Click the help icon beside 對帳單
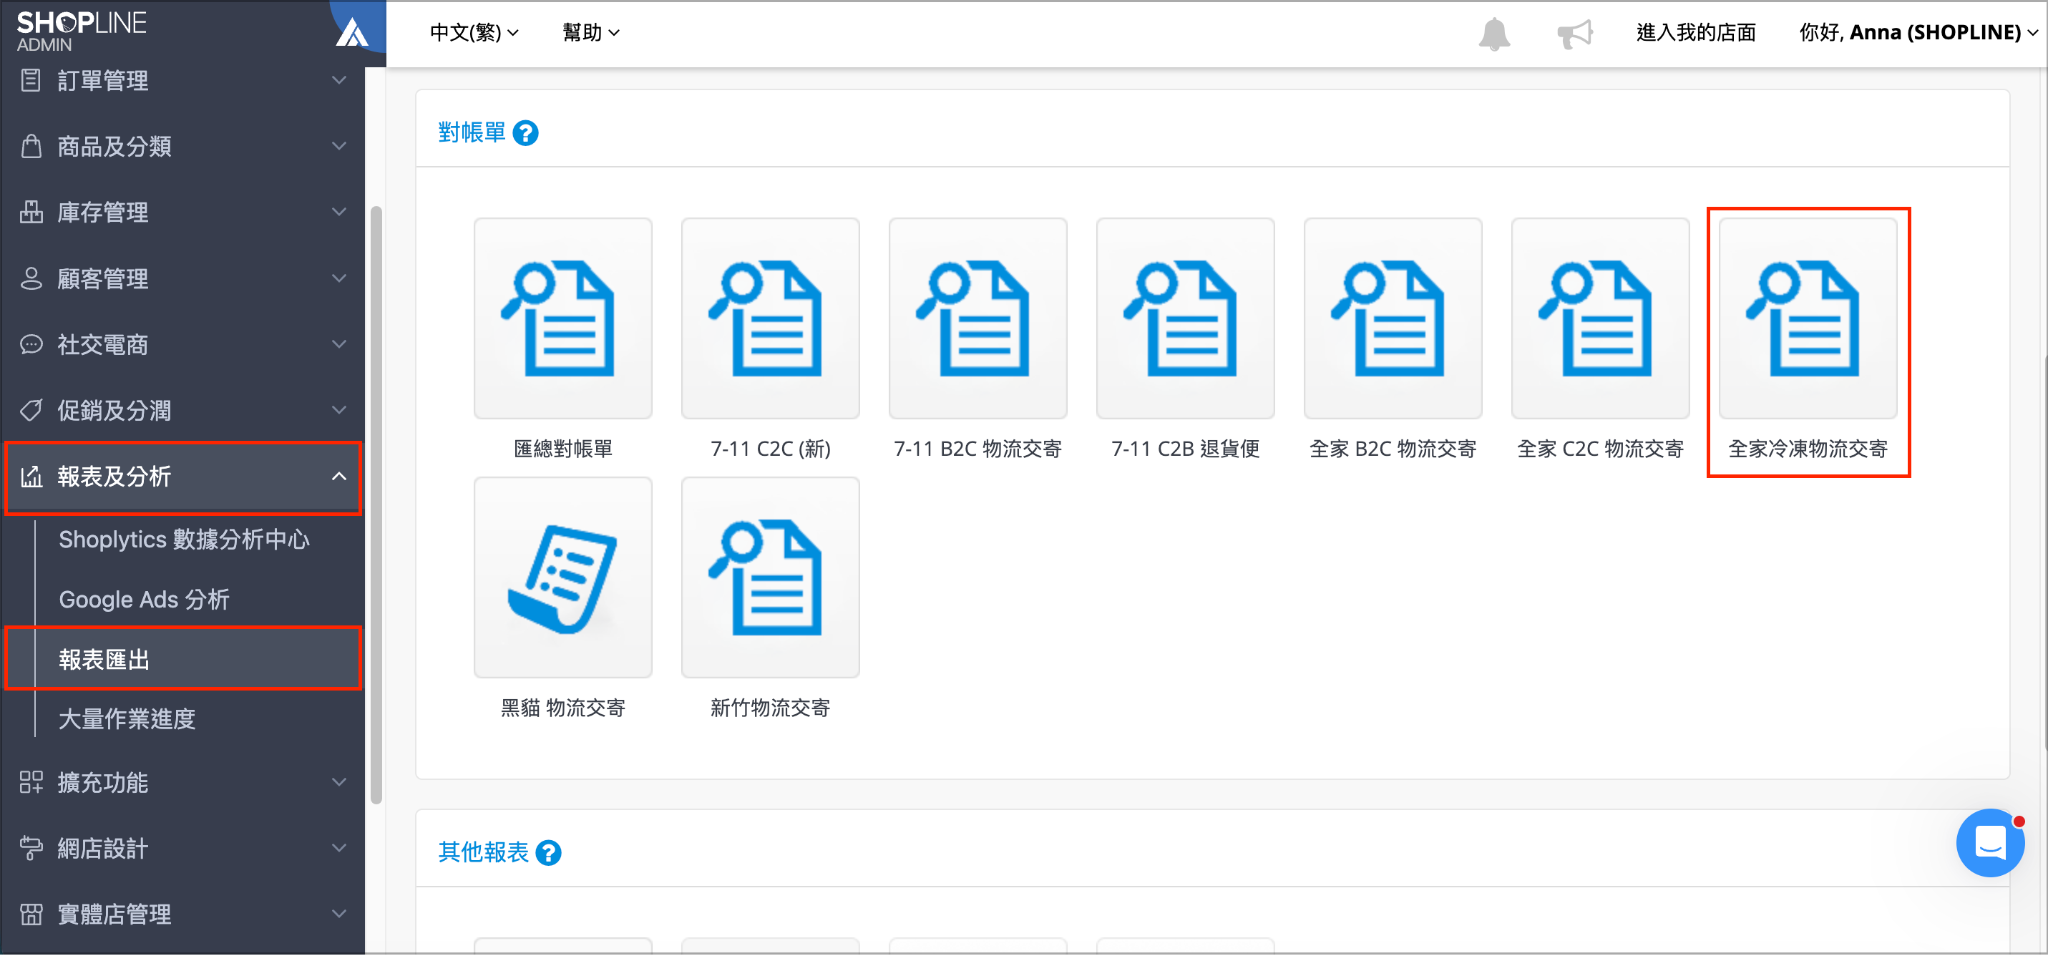This screenshot has width=2048, height=955. (x=525, y=133)
